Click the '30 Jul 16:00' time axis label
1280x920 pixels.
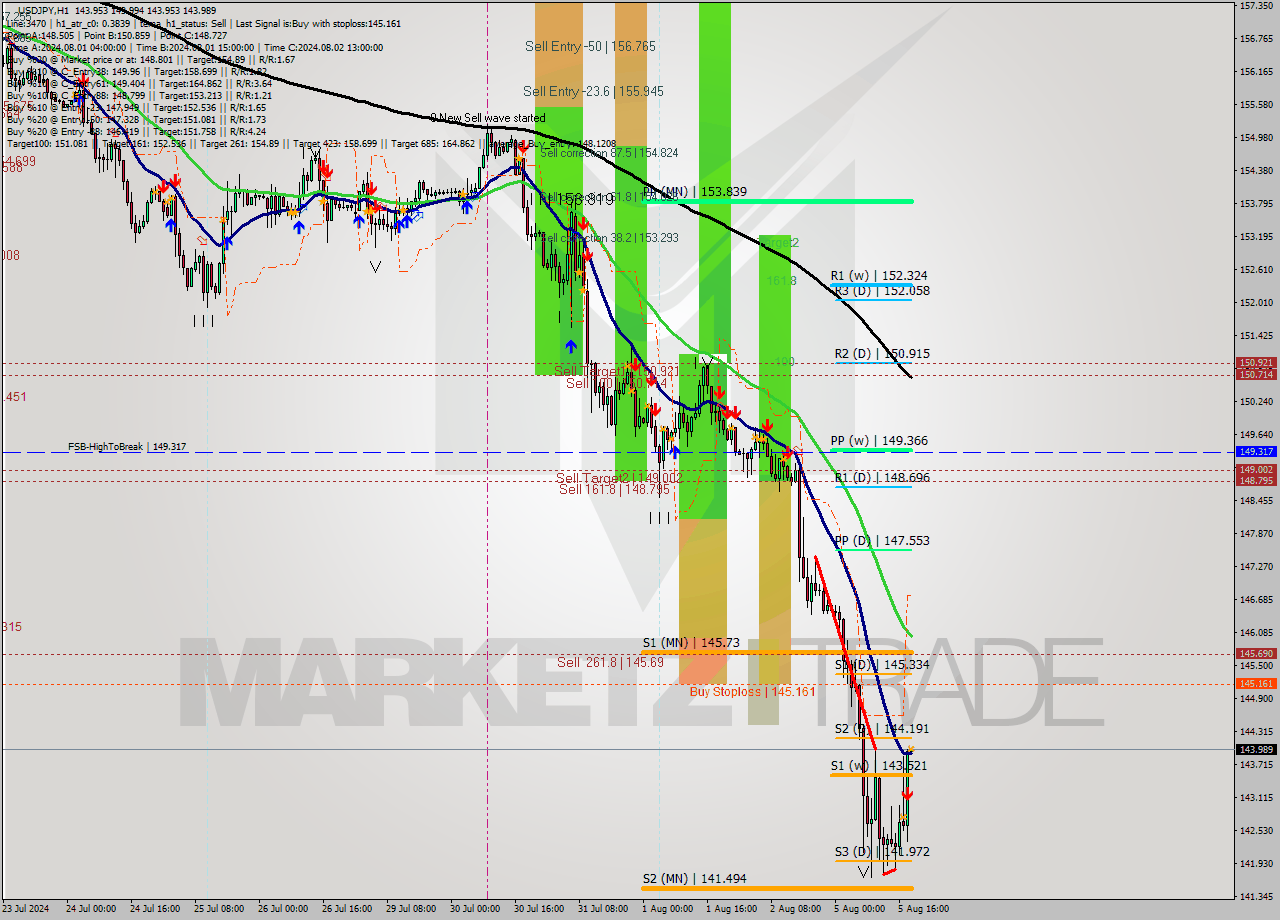540,909
